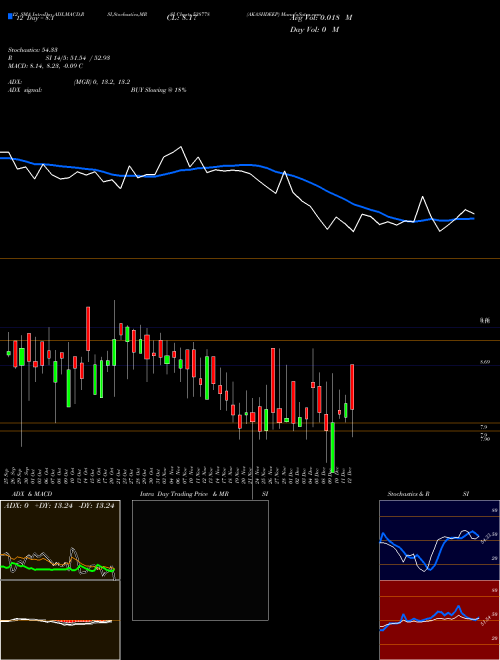Open the blue-background stochastics chart
The image size is (500, 660).
point(439,540)
